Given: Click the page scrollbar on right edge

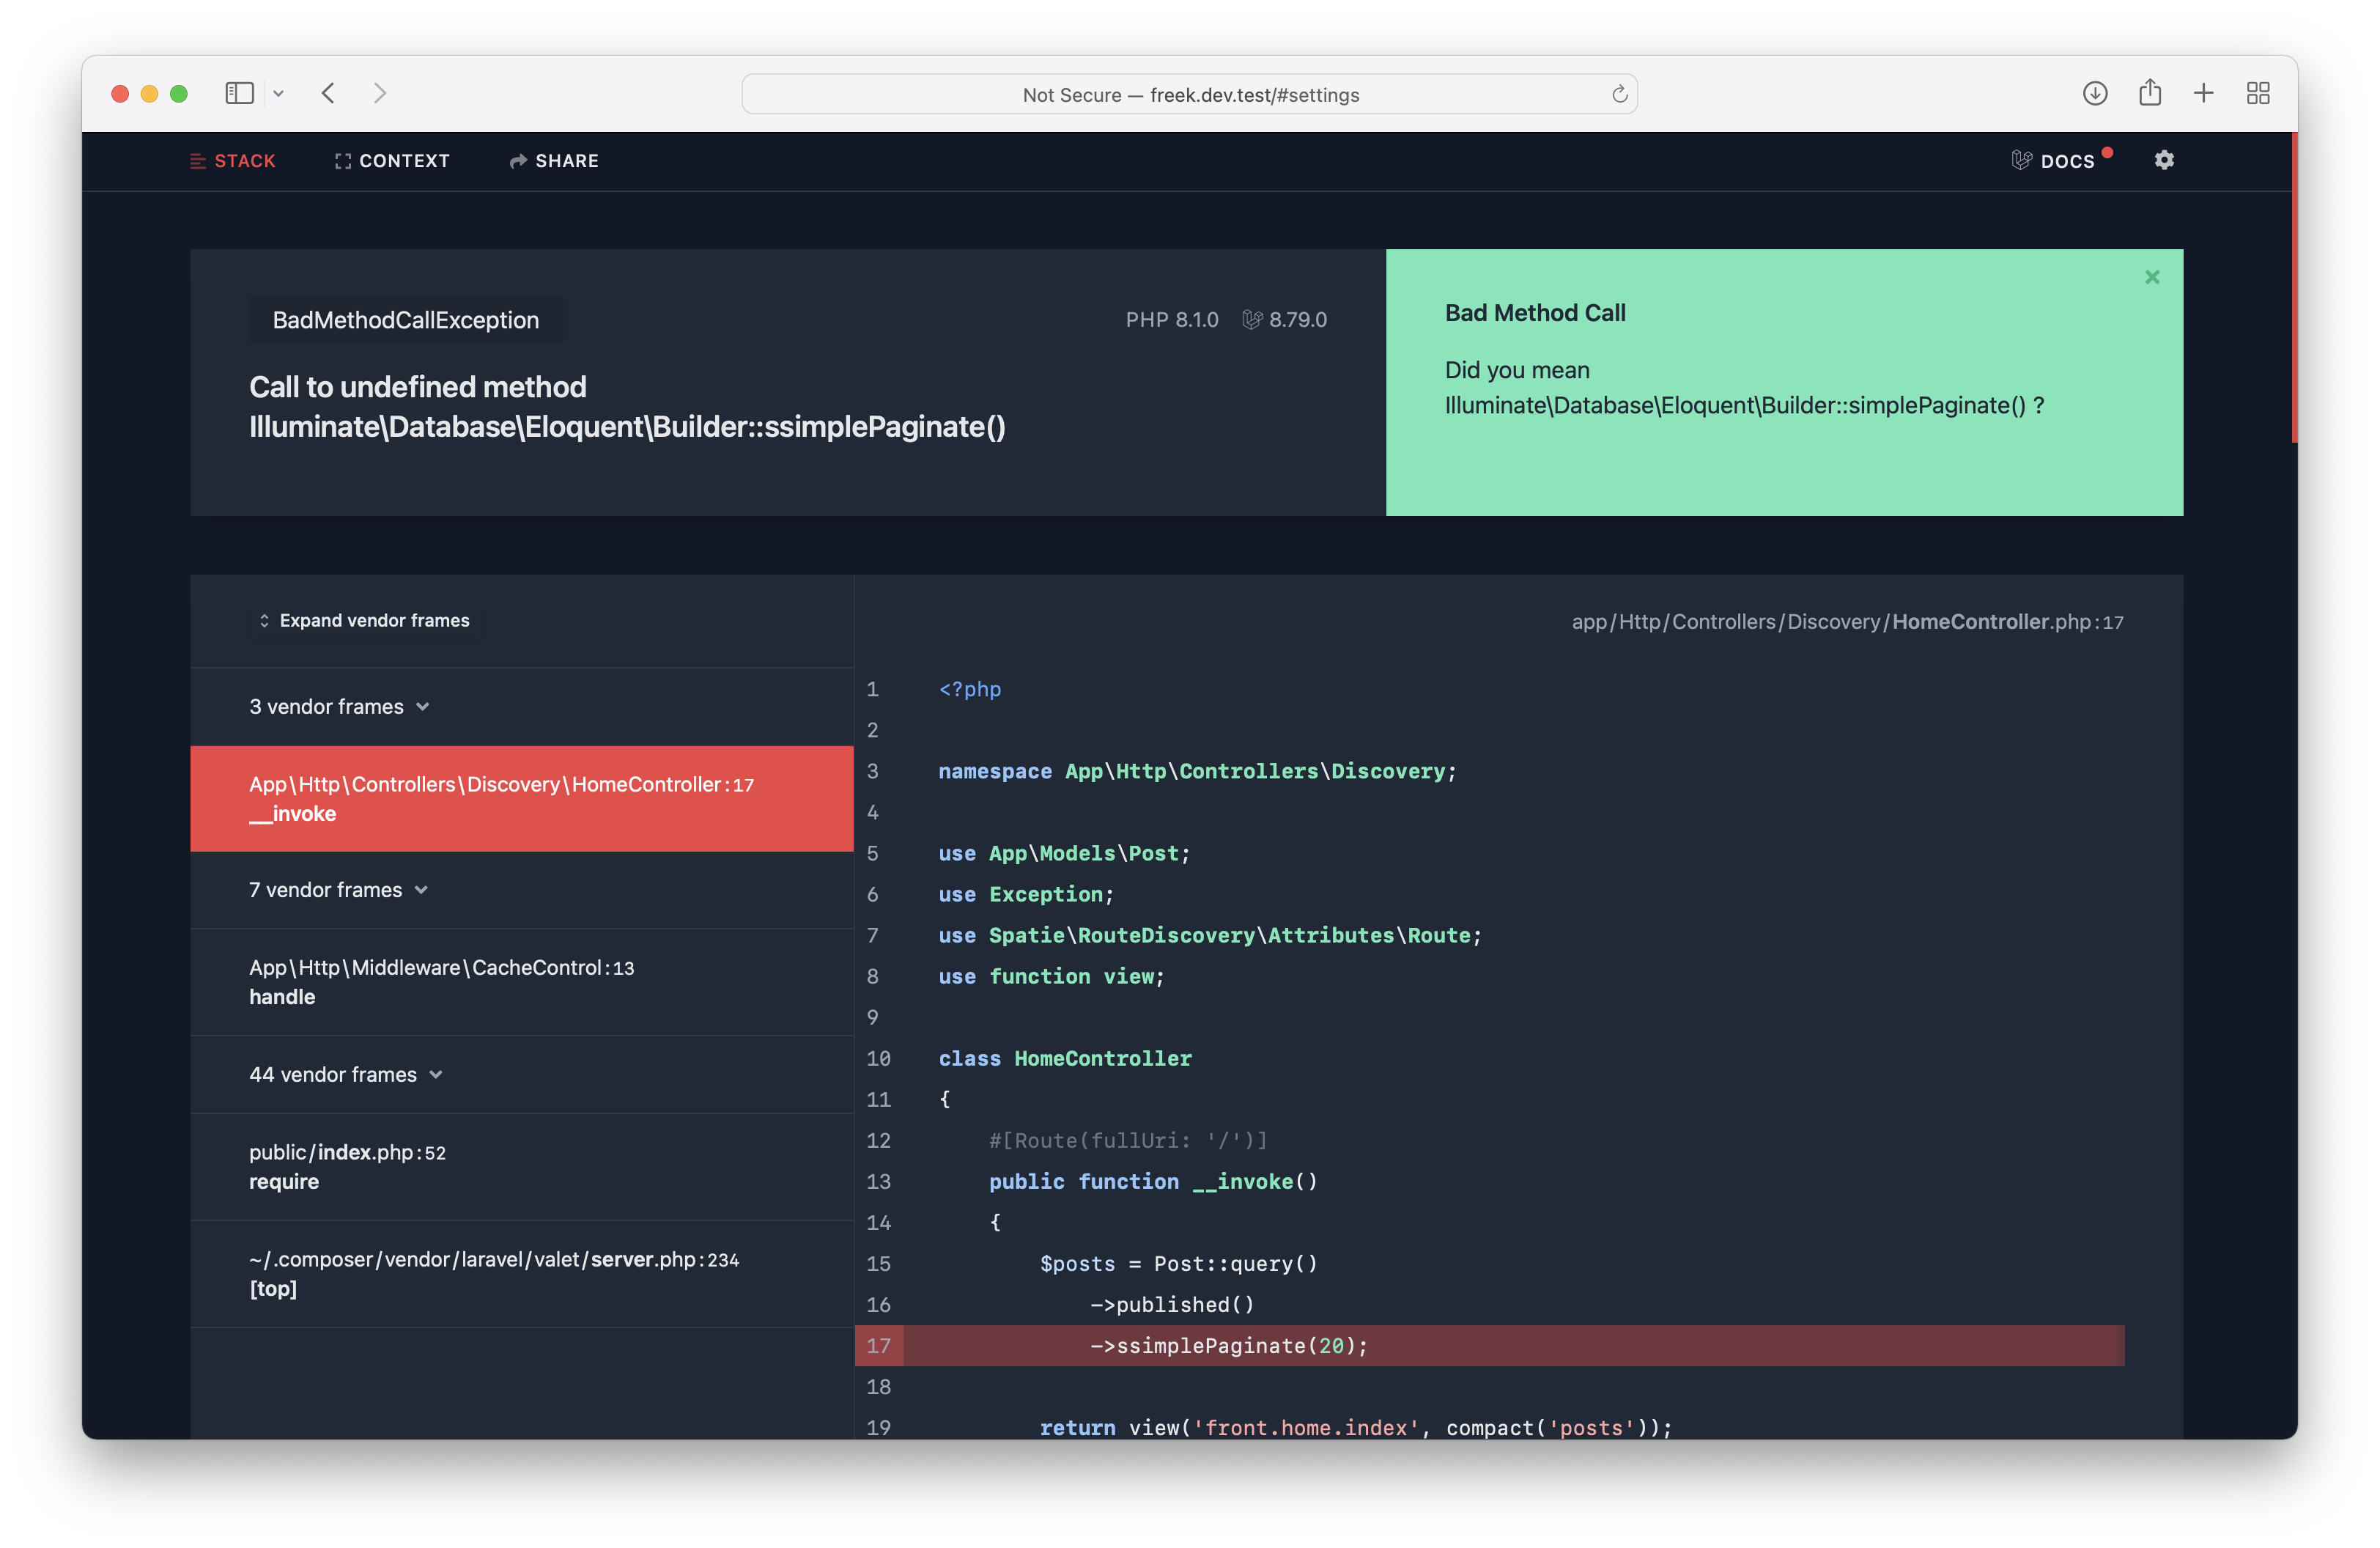Looking at the screenshot, I should 2294,287.
